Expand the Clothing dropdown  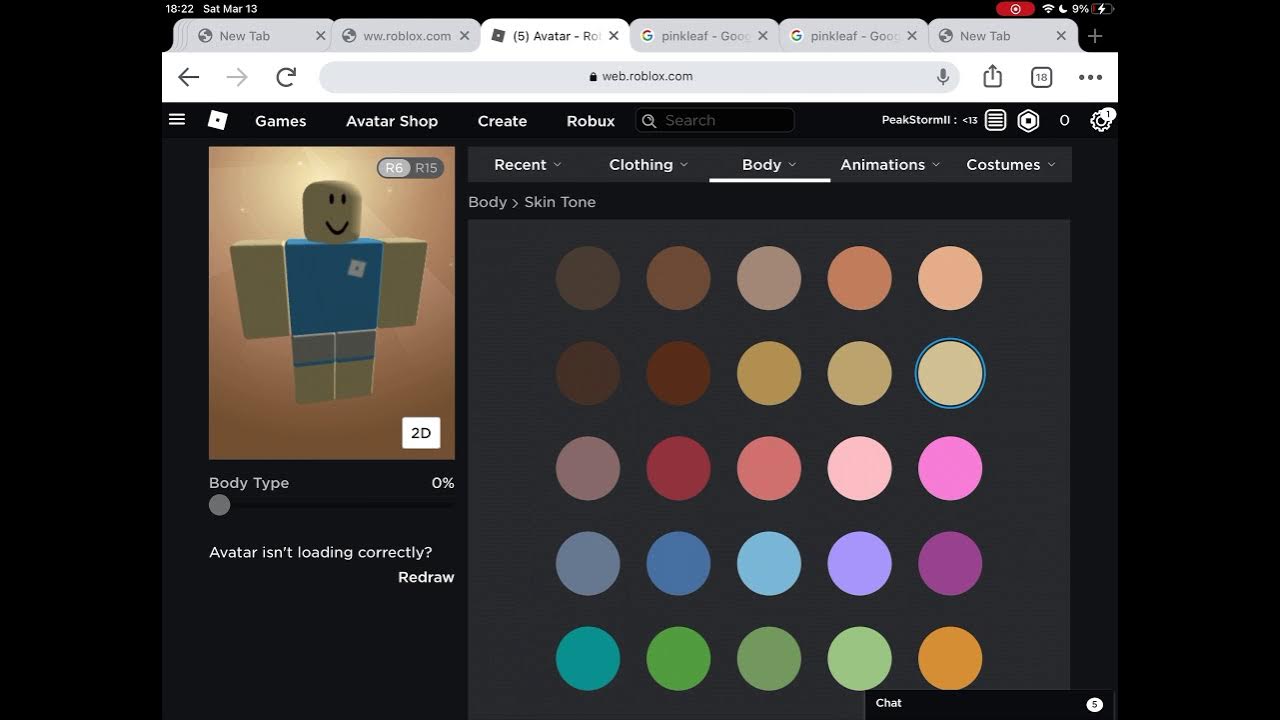pos(649,165)
